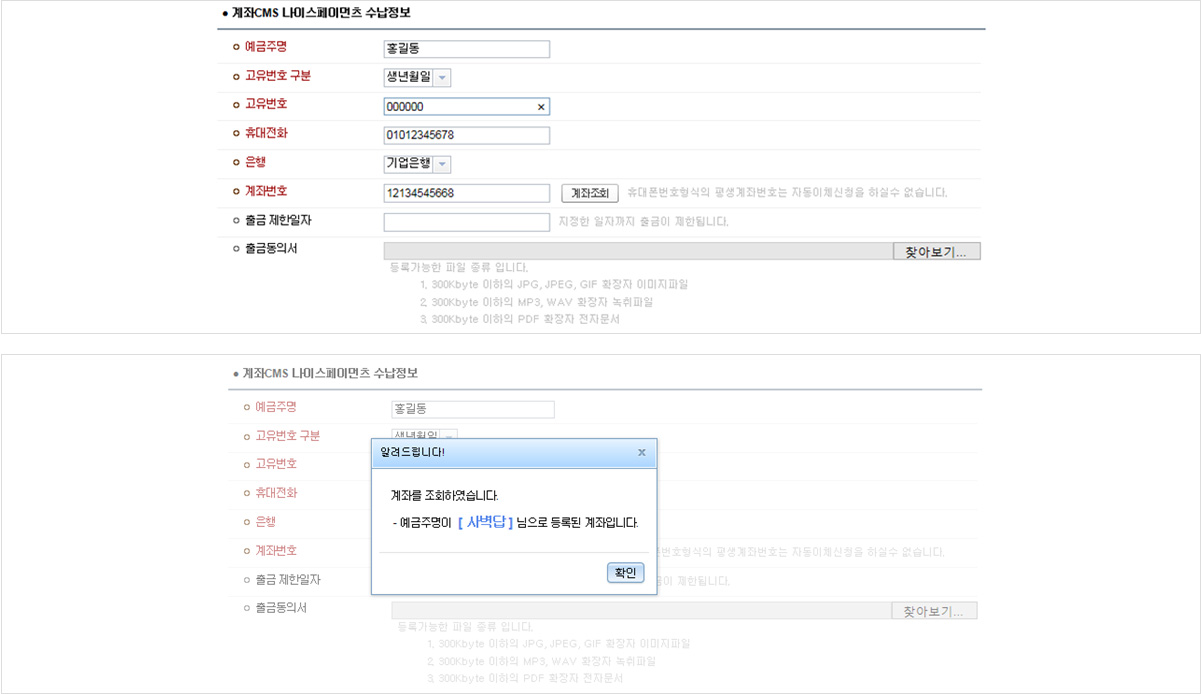Click the dimmed 예금주명 field behind the dialog
The width and height of the screenshot is (1201, 694).
472,409
